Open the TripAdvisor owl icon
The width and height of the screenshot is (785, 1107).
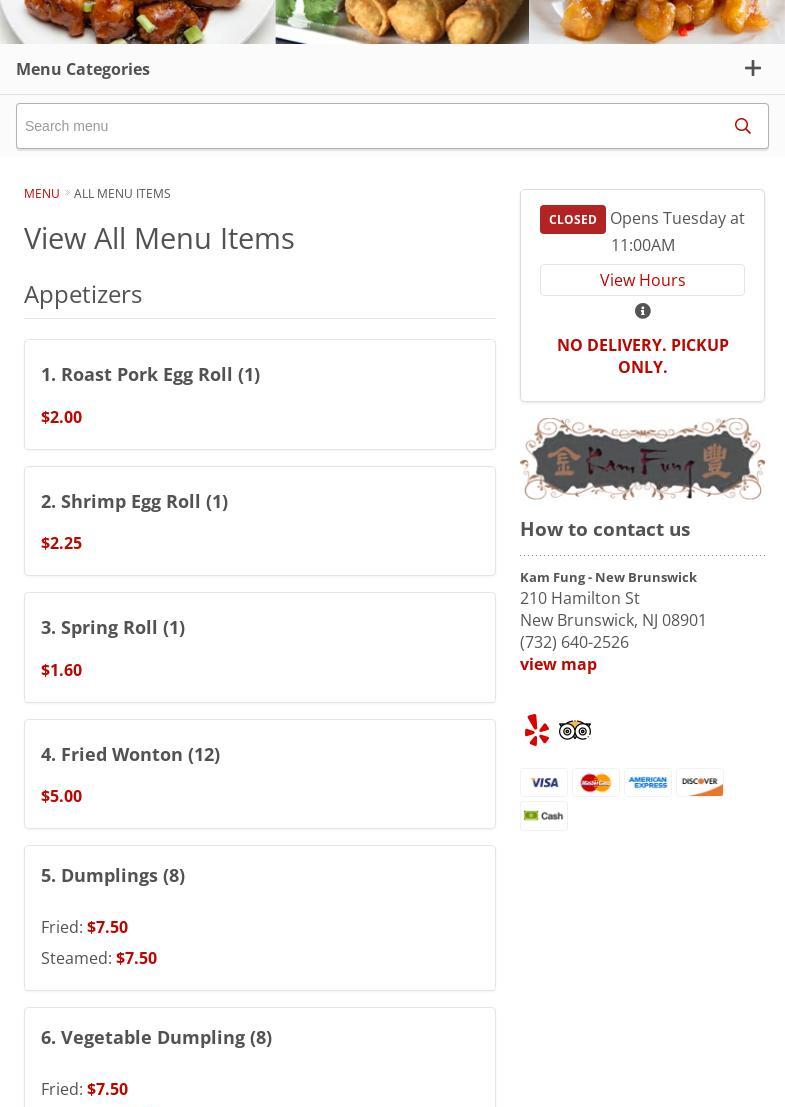[575, 730]
